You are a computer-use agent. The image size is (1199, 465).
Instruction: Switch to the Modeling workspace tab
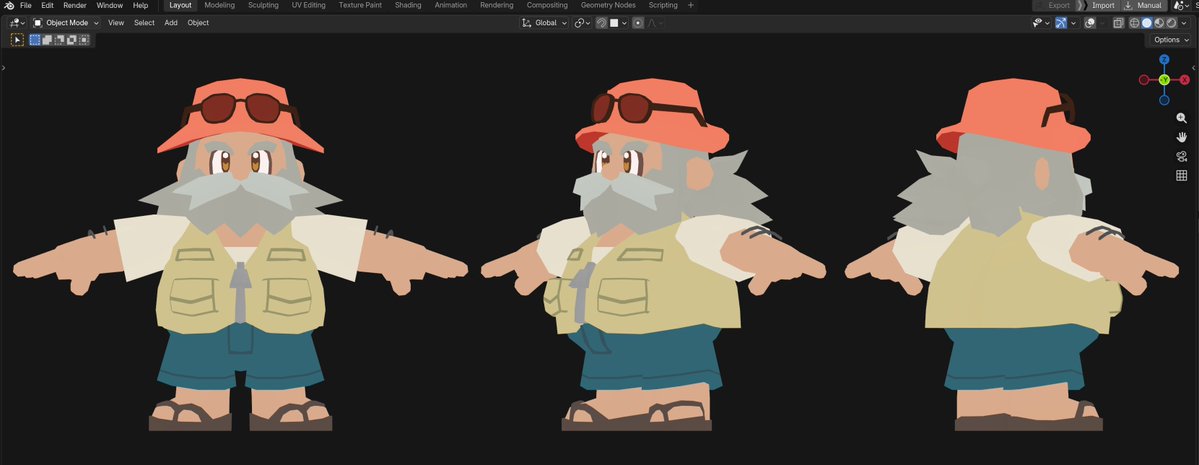(x=219, y=5)
